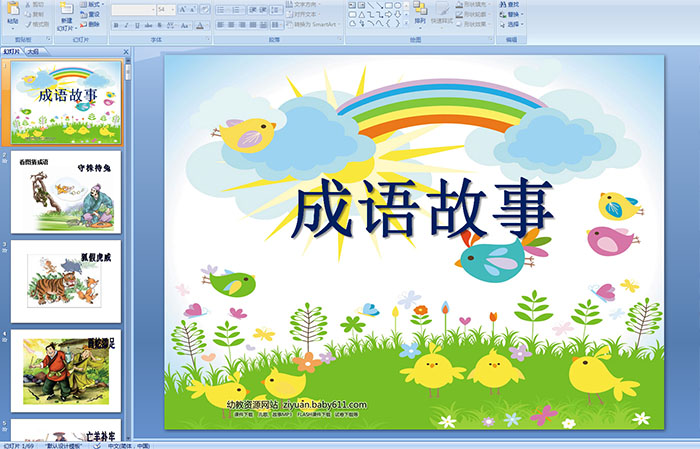The image size is (700, 449).
Task: Toggle align text right
Action: coord(242,25)
